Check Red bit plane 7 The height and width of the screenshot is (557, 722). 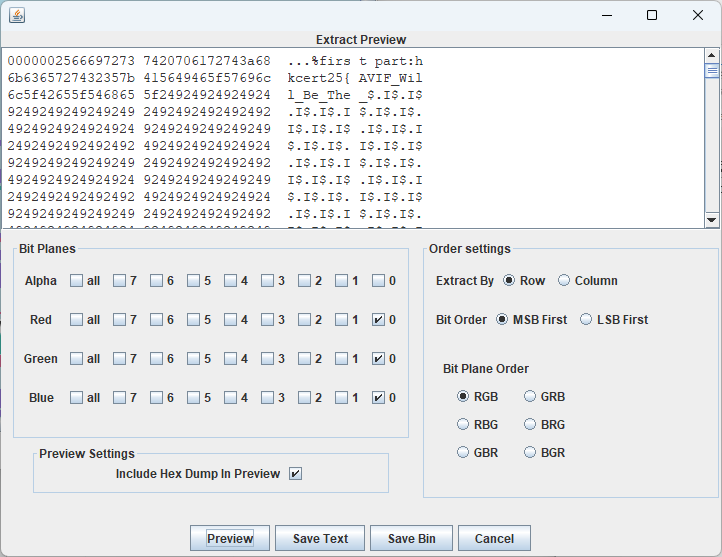pyautogui.click(x=119, y=319)
